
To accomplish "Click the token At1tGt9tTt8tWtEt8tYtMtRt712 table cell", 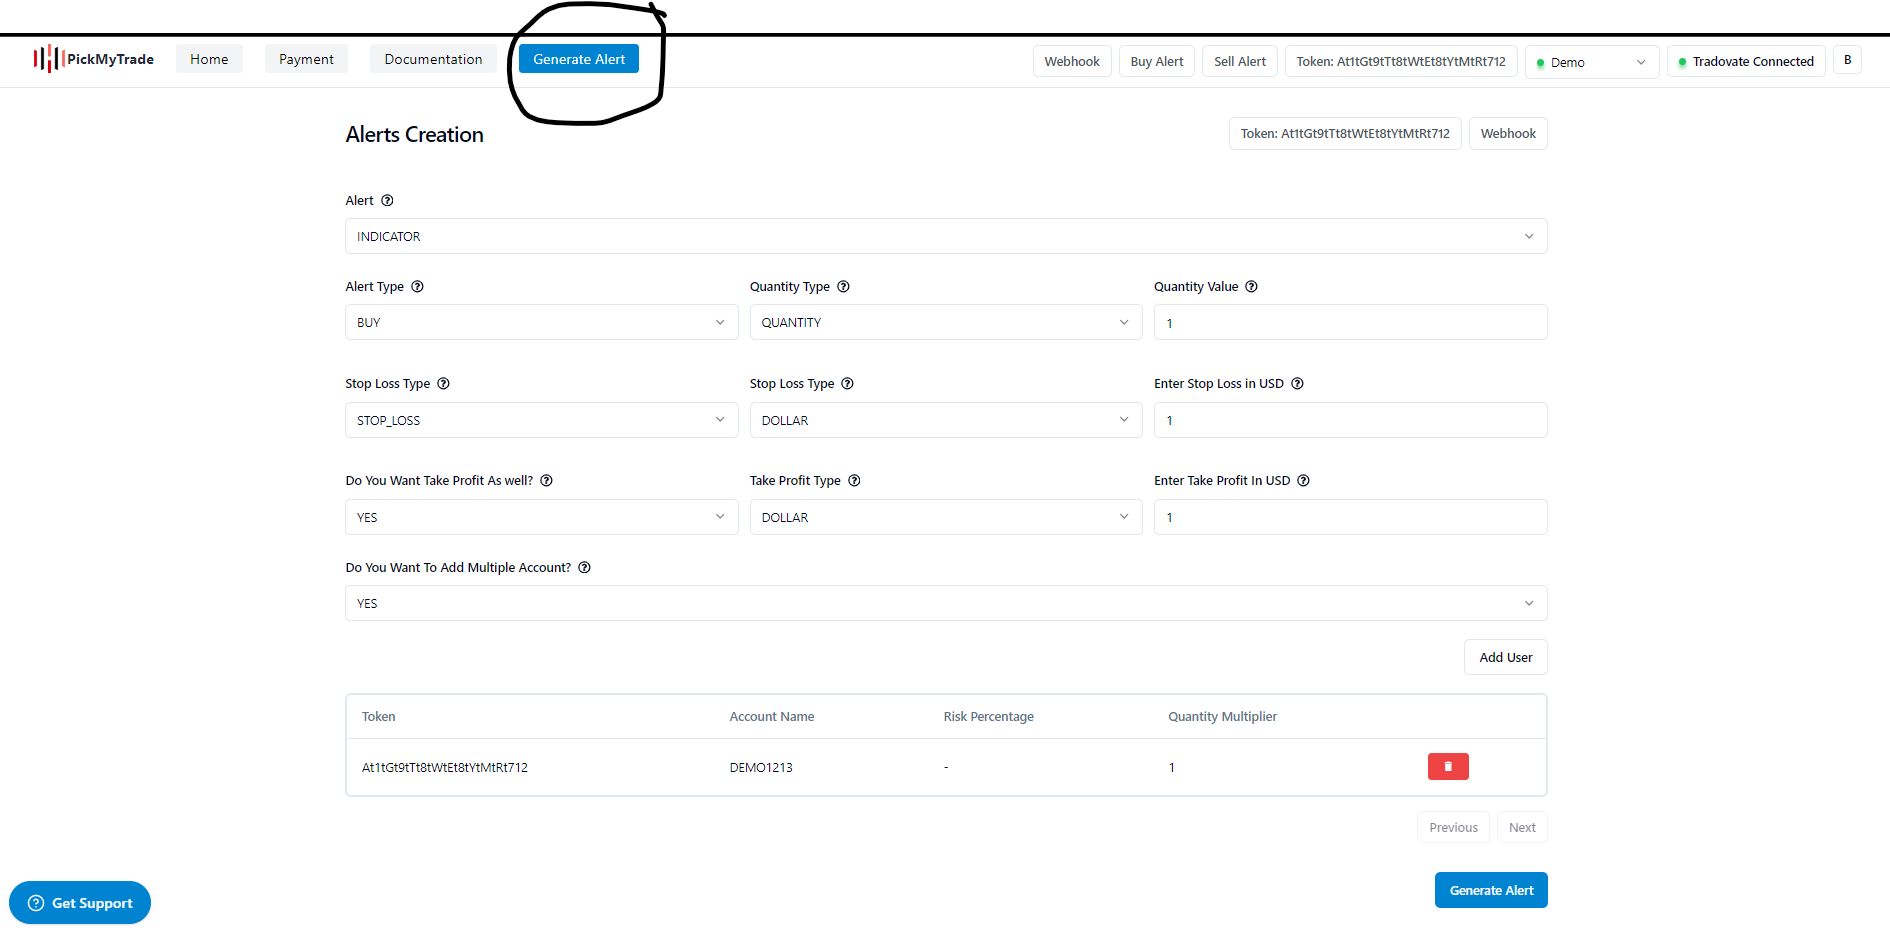I will pyautogui.click(x=445, y=767).
